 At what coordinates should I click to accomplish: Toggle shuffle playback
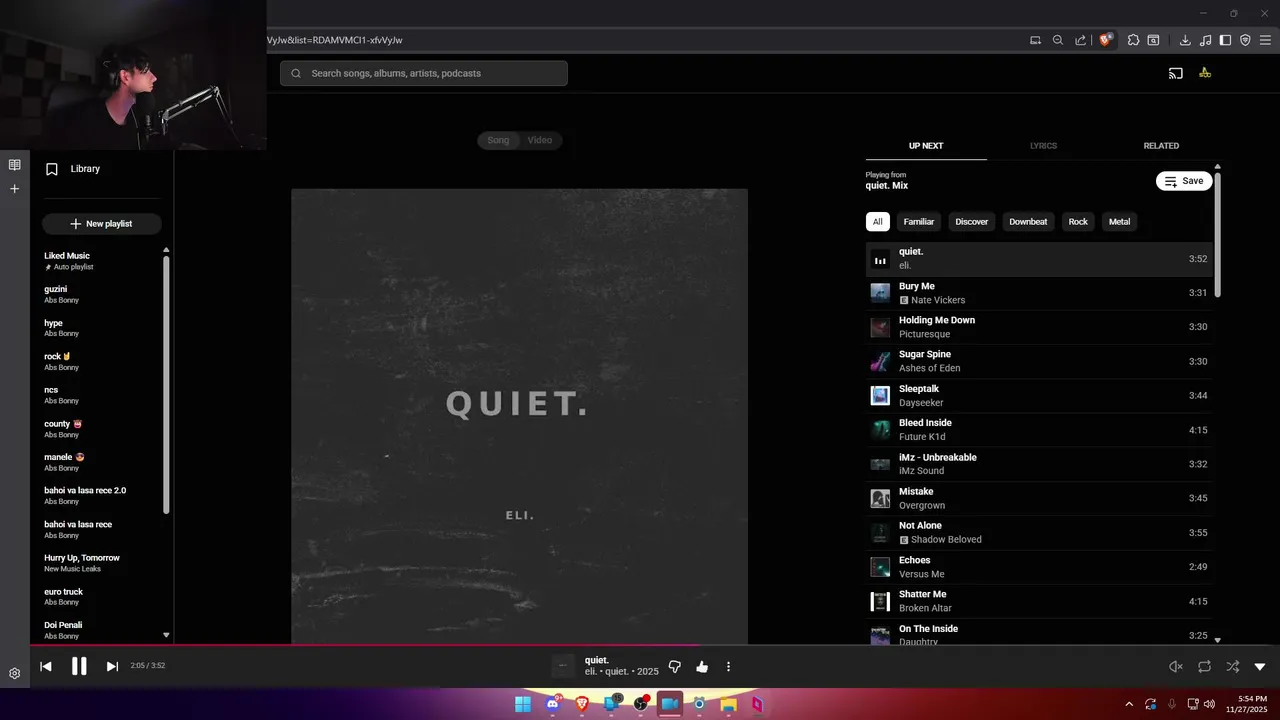coord(1232,666)
